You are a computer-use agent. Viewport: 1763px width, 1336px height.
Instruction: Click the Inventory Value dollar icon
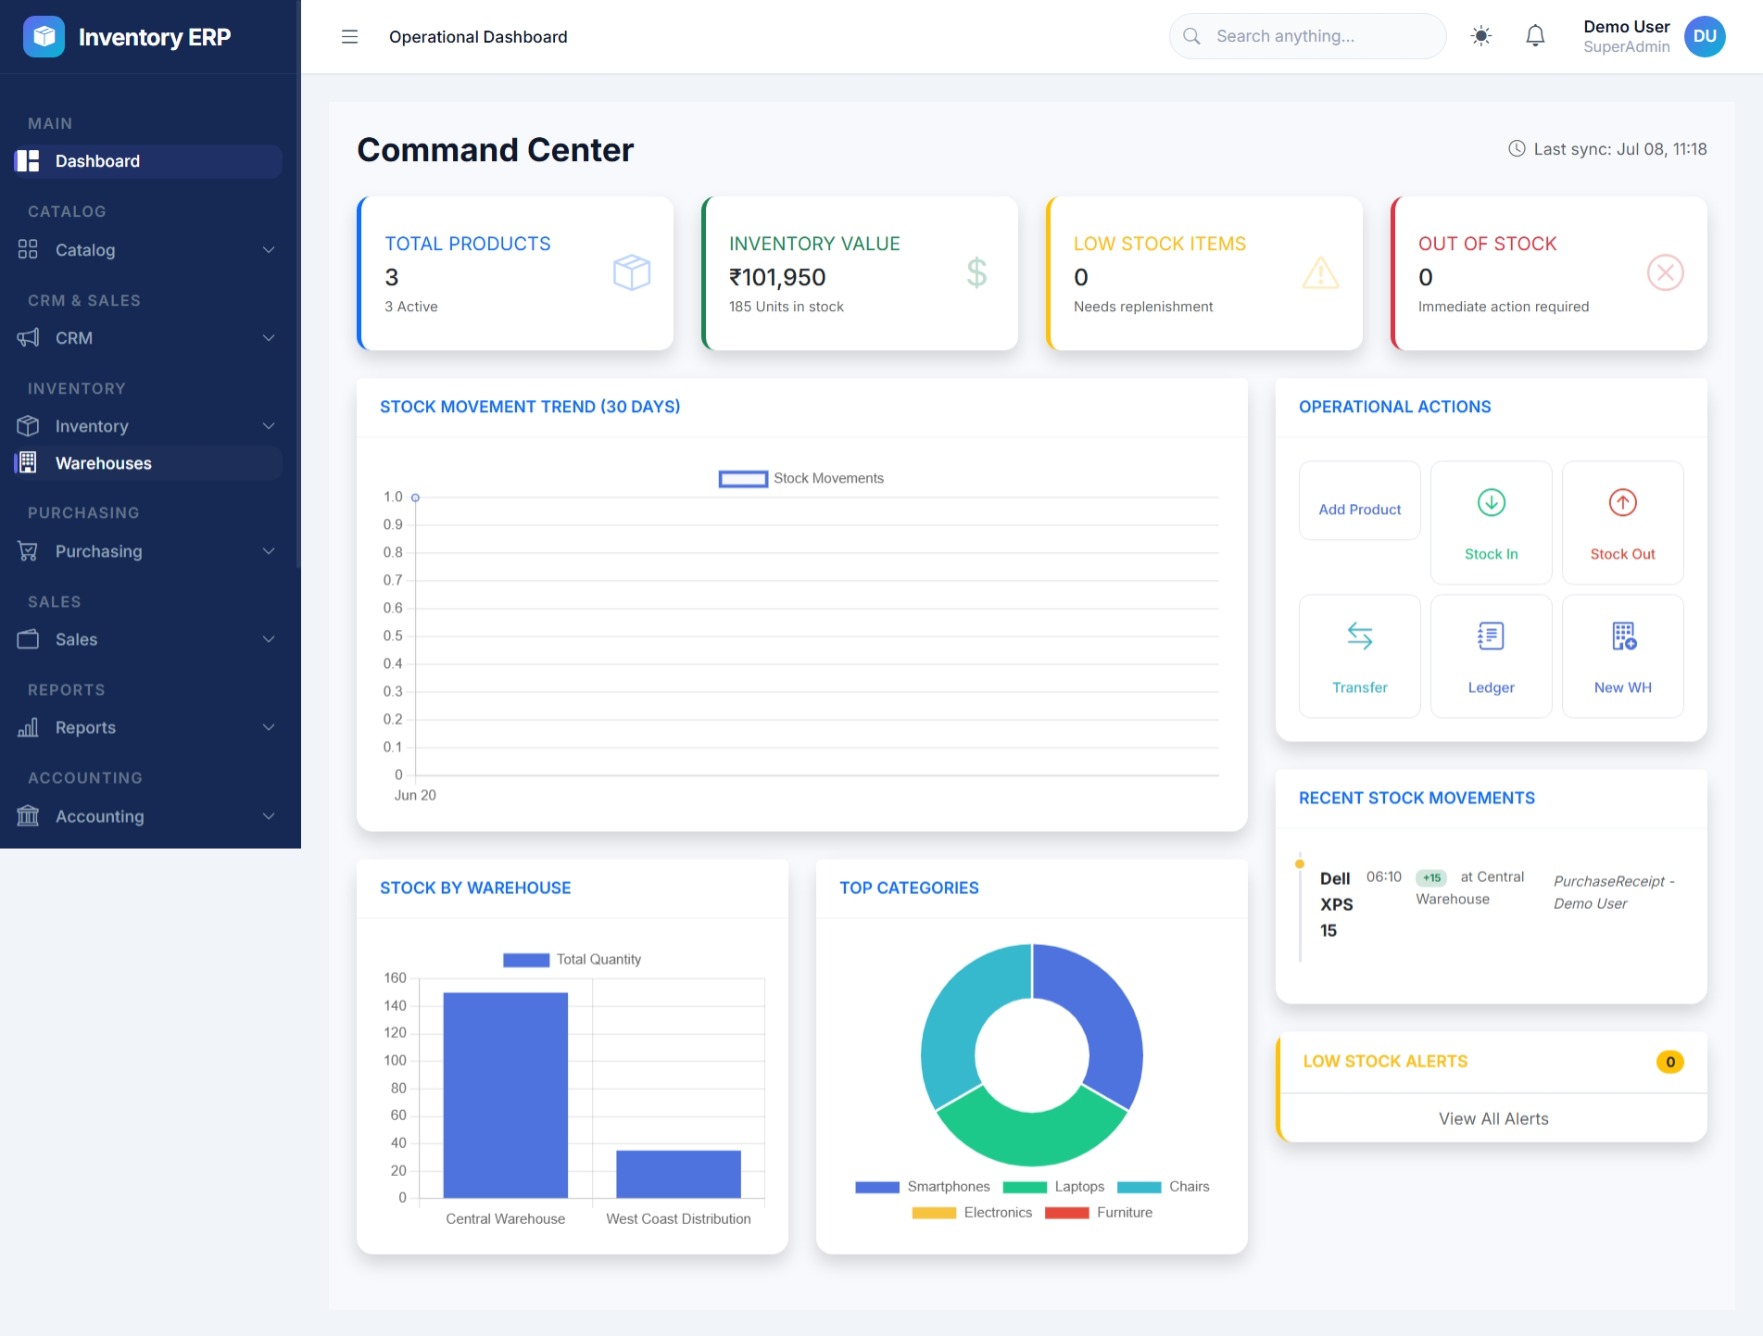tap(977, 272)
